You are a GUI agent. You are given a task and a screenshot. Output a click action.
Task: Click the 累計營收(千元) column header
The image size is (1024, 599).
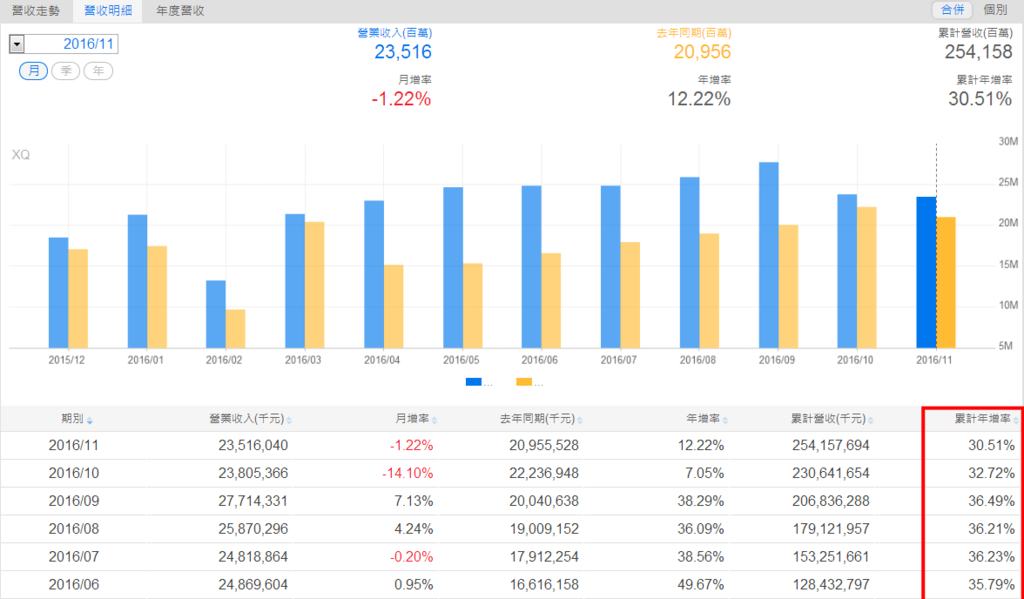[829, 419]
